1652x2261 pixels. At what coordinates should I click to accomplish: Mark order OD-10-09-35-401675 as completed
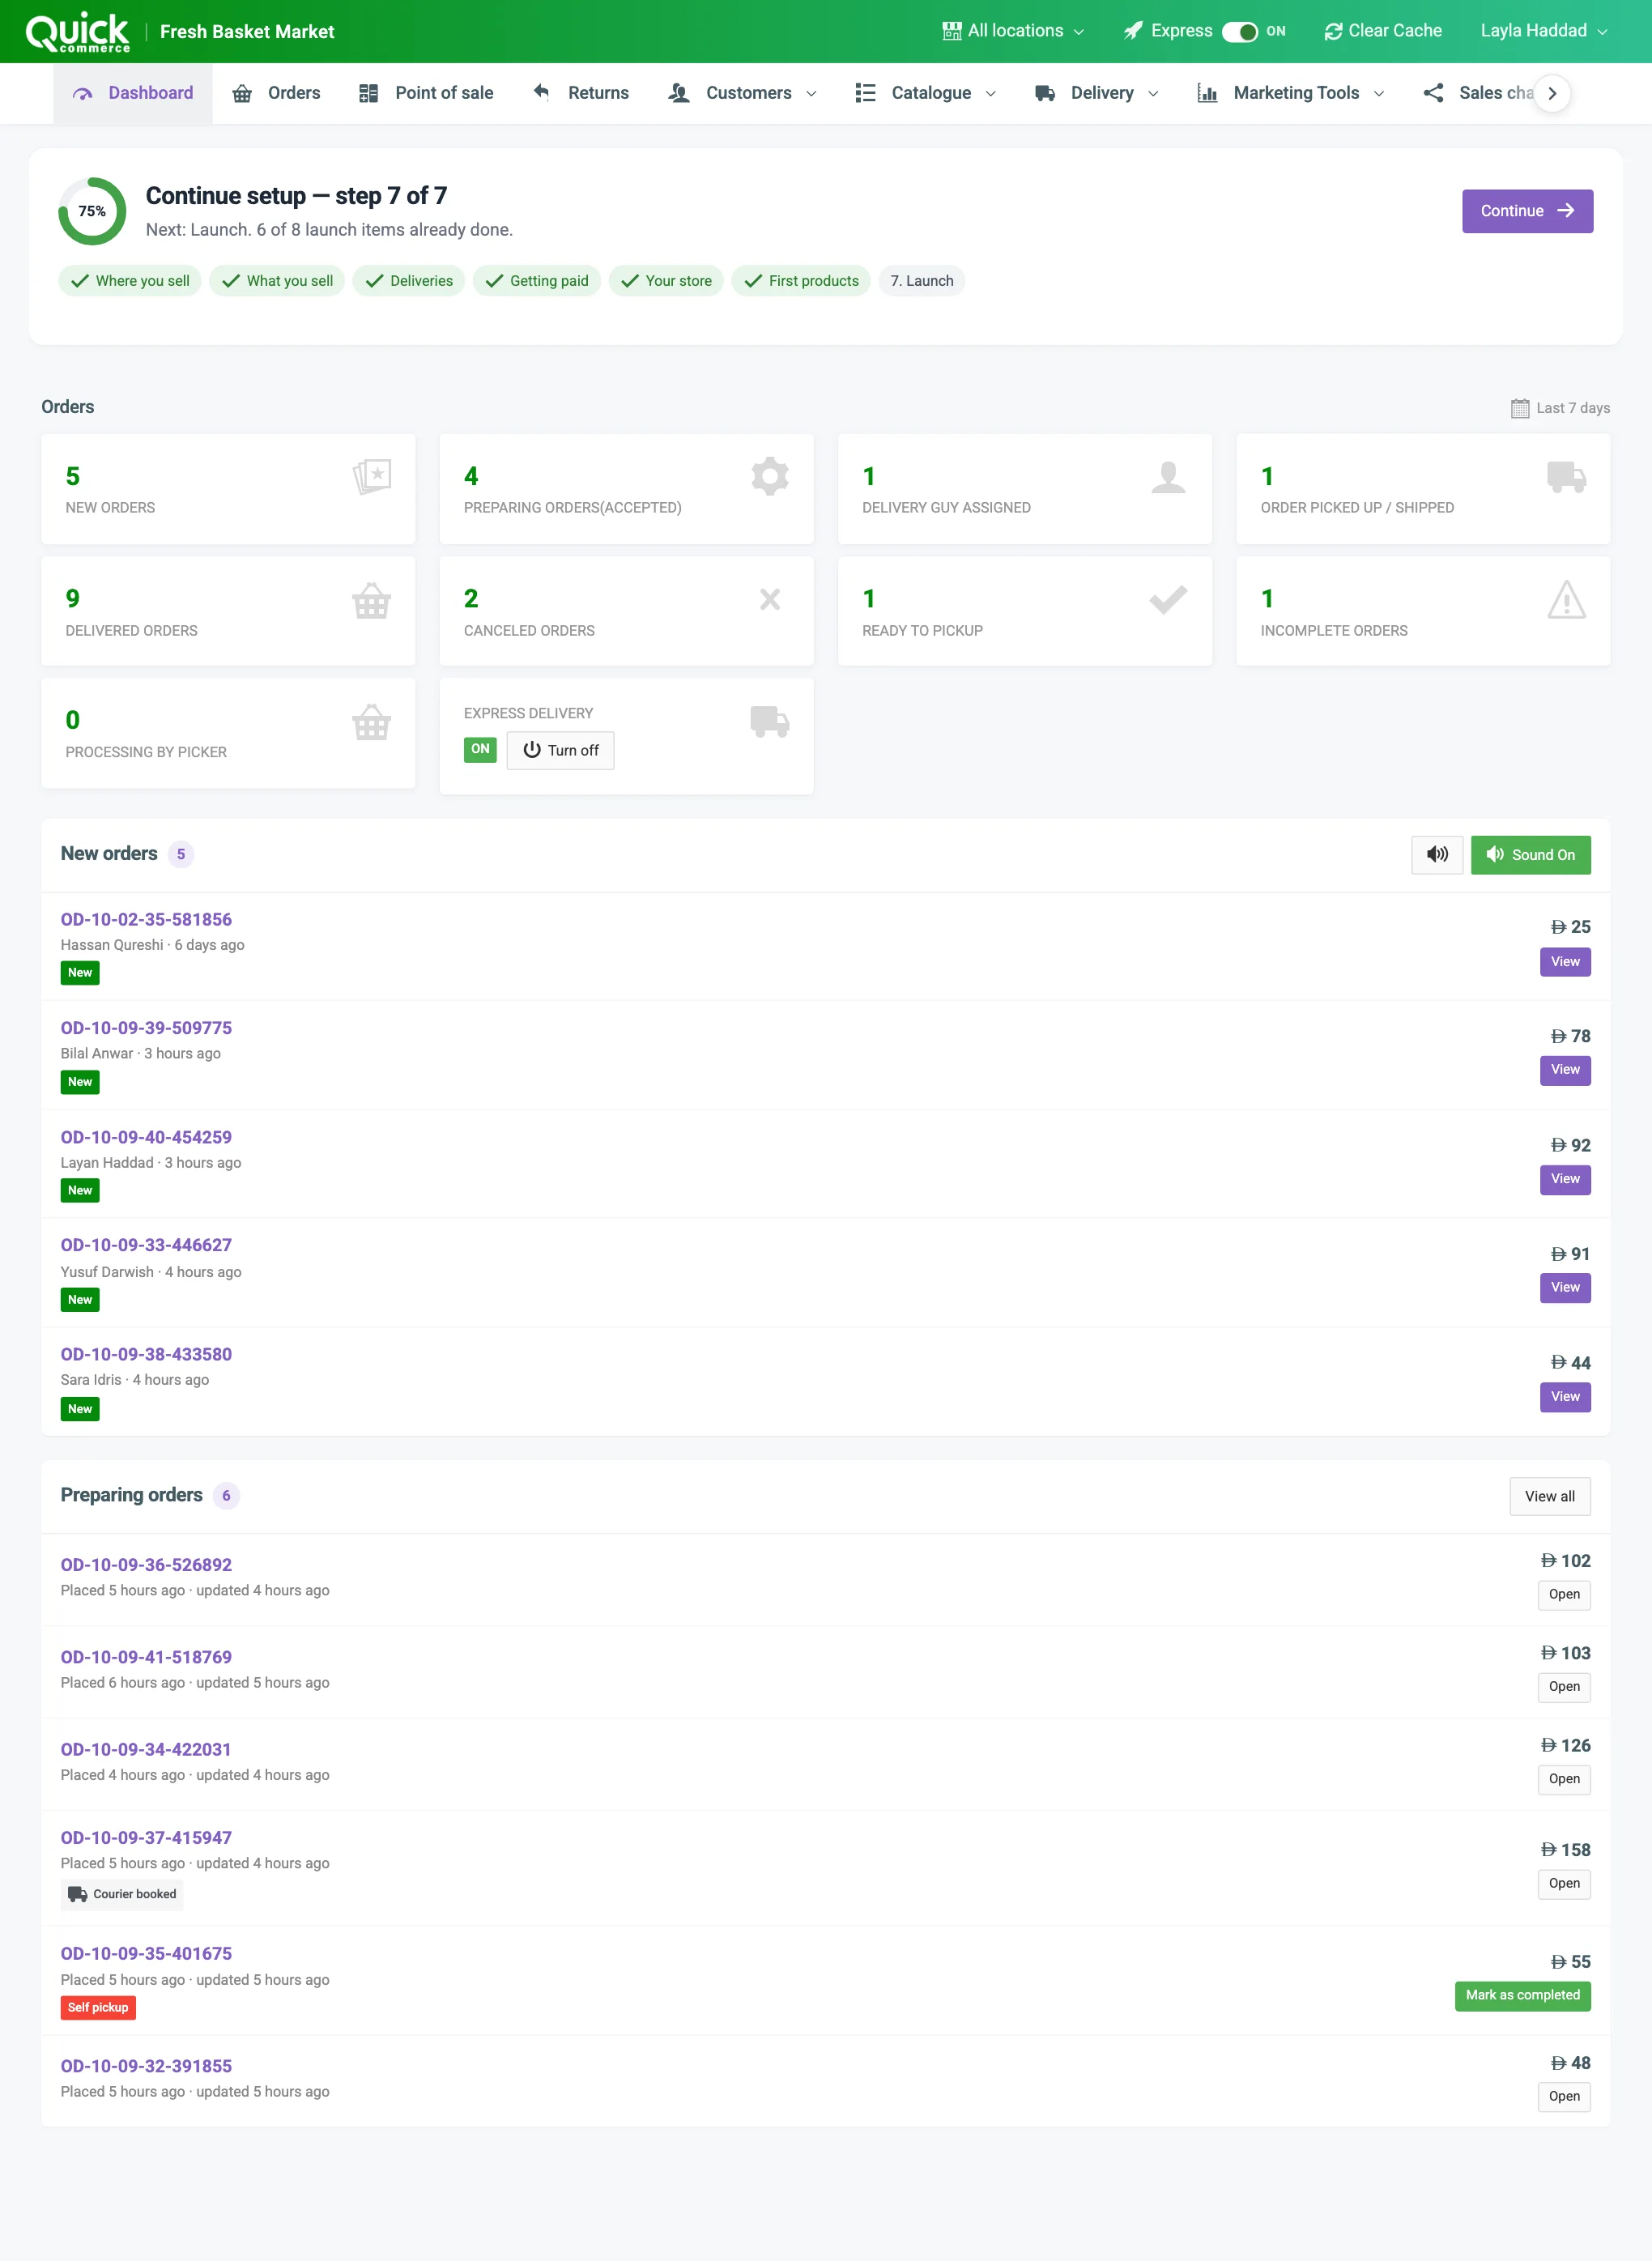1522,1995
